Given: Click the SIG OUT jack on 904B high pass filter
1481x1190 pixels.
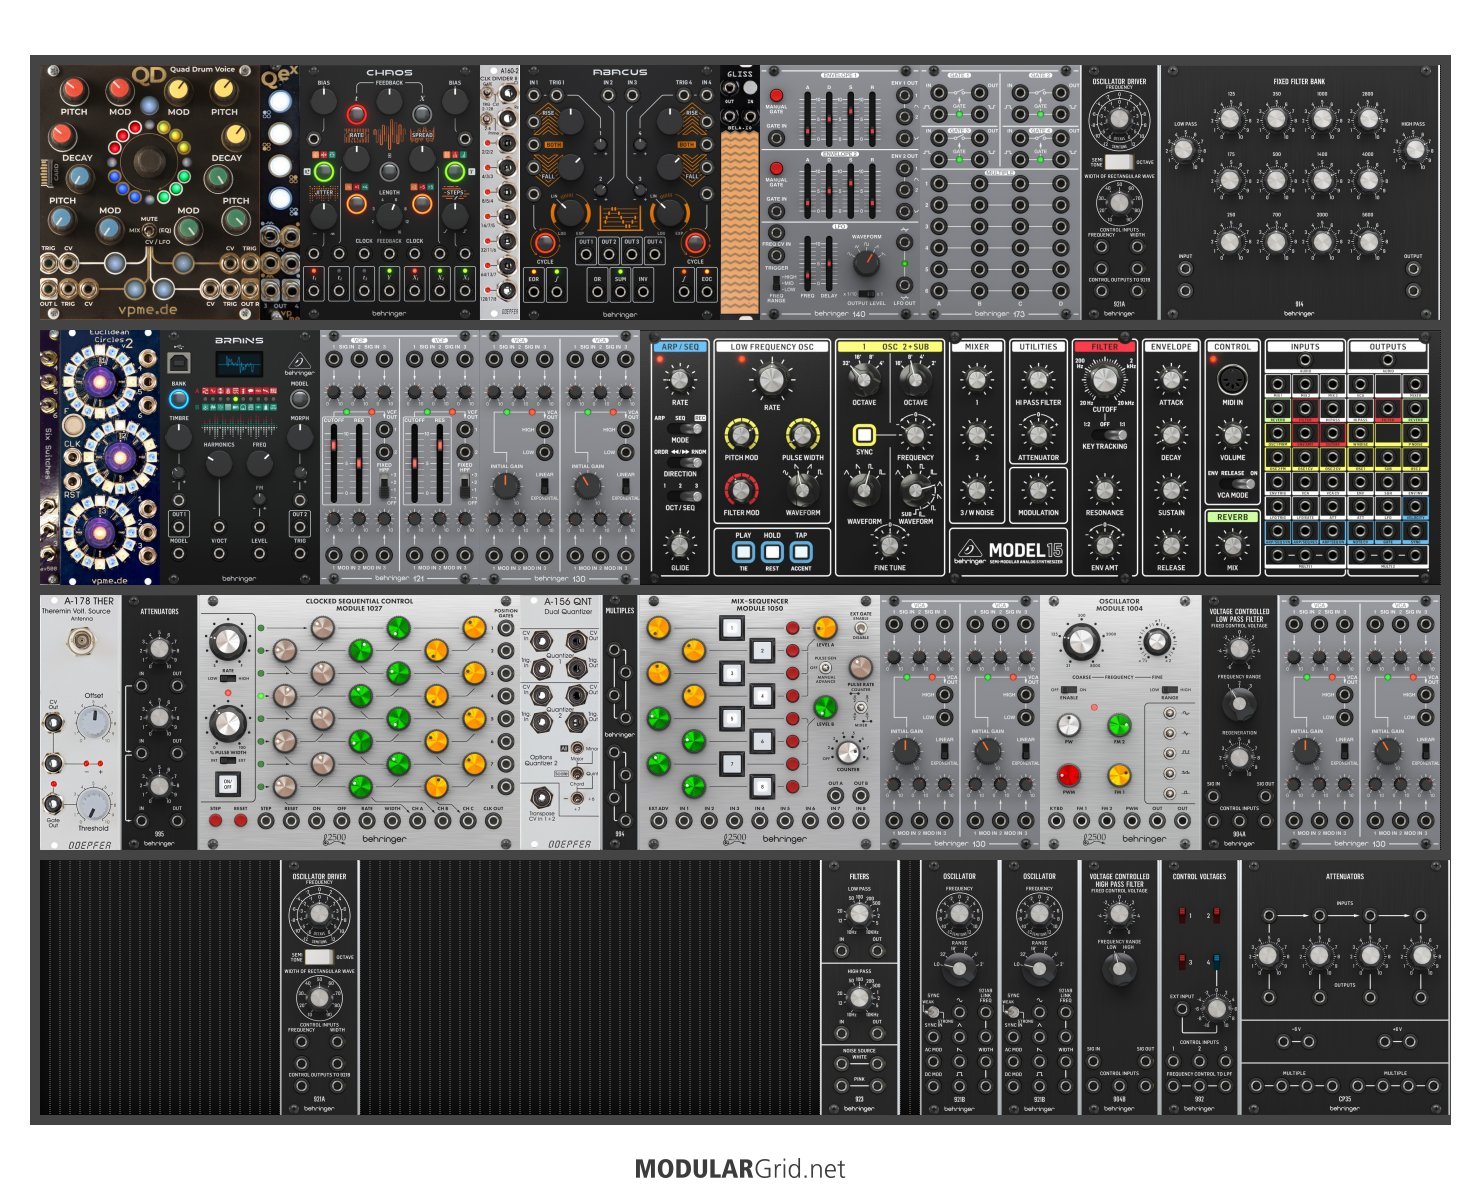Looking at the screenshot, I should point(1145,1060).
